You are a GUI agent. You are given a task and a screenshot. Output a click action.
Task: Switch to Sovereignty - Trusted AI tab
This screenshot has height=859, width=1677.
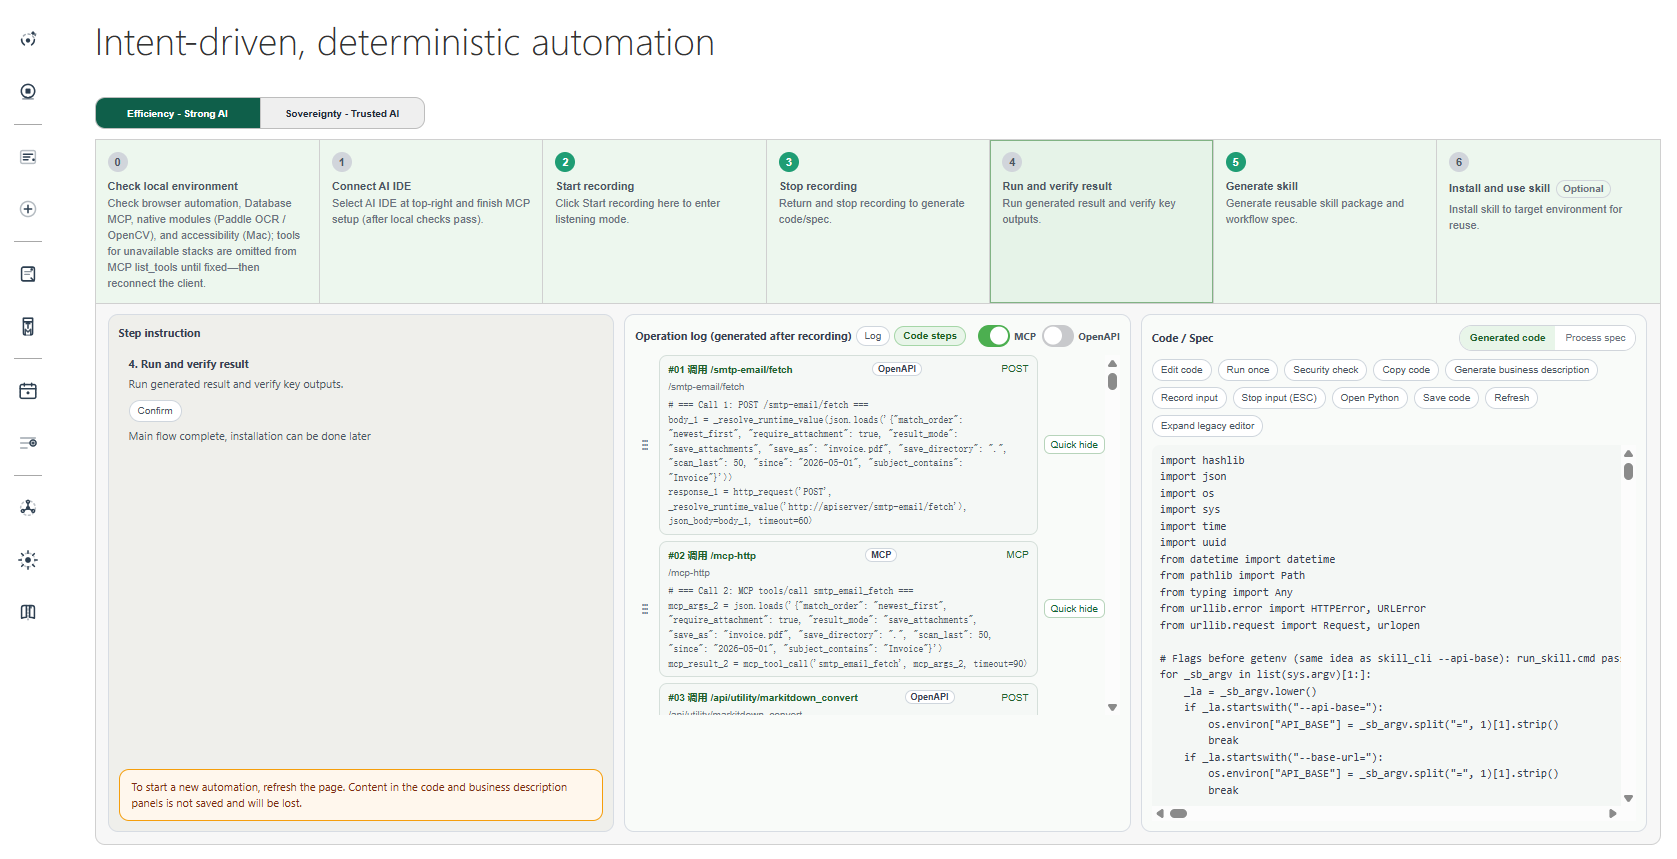click(342, 113)
